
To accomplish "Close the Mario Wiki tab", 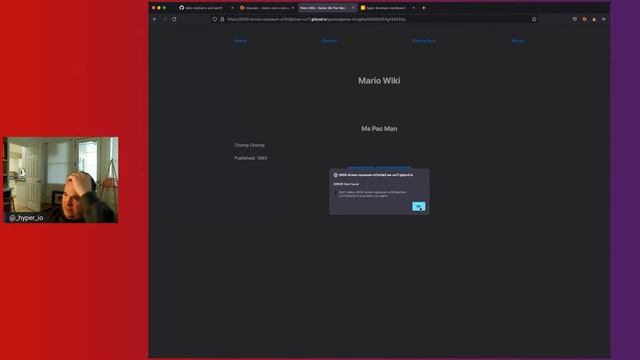I will [353, 8].
